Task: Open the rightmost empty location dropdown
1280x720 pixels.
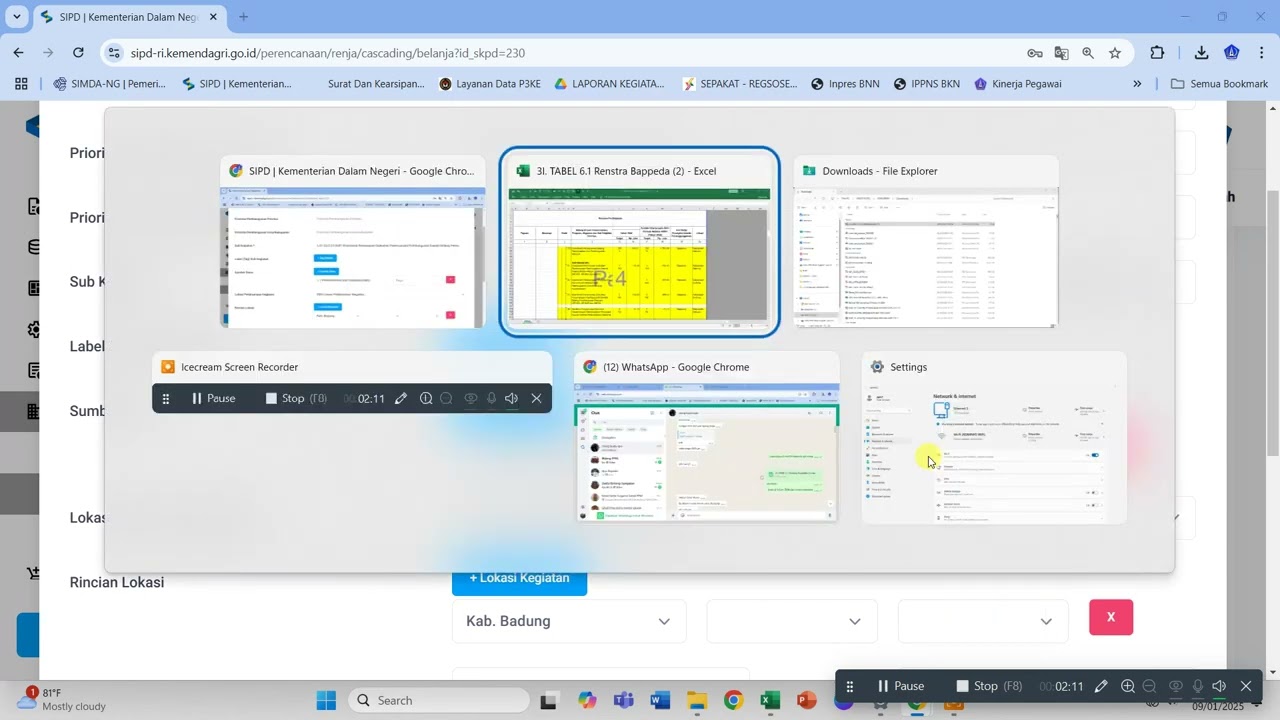Action: tap(983, 621)
